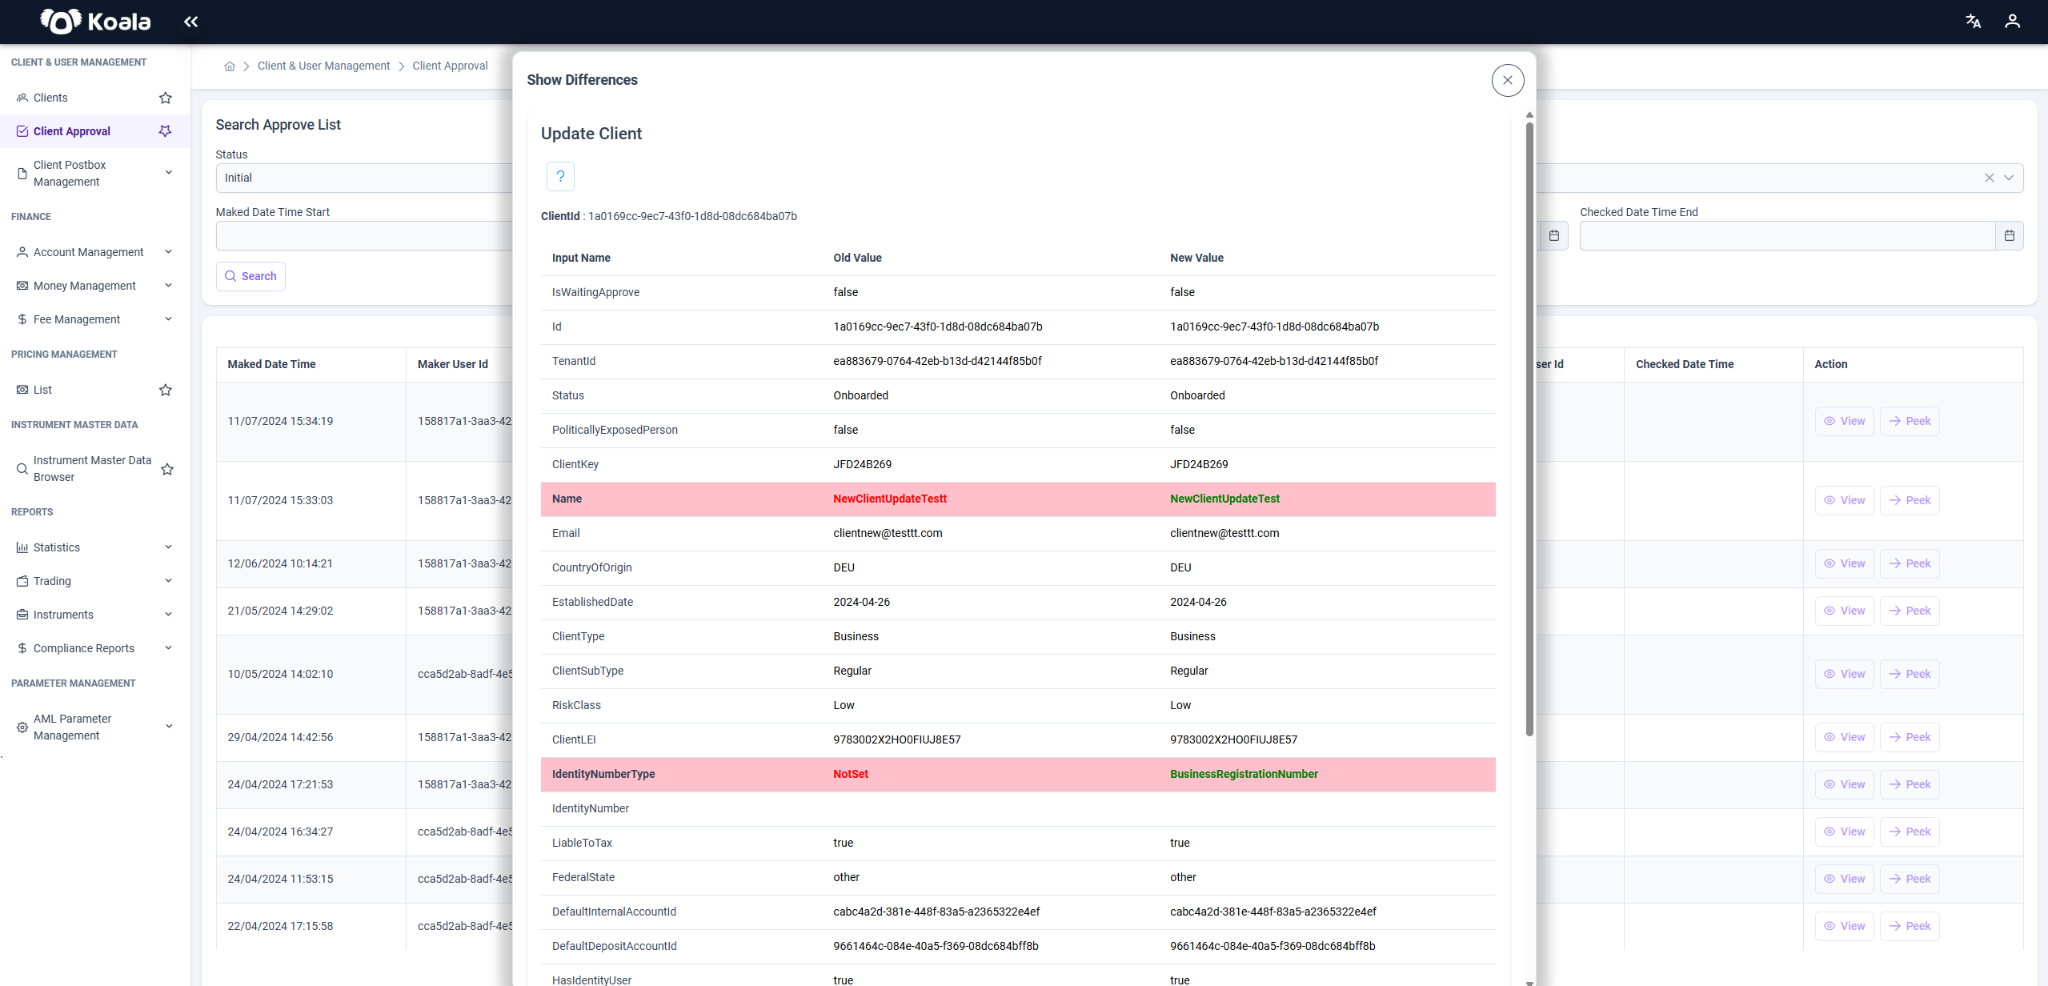Click old value NewClientUpdateTestt

point(890,499)
